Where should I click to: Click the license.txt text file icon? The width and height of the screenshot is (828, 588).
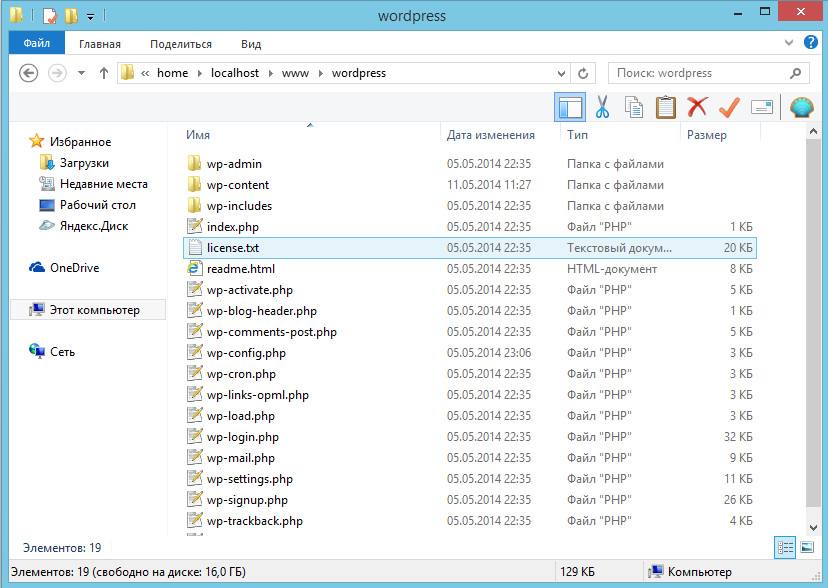pyautogui.click(x=194, y=247)
